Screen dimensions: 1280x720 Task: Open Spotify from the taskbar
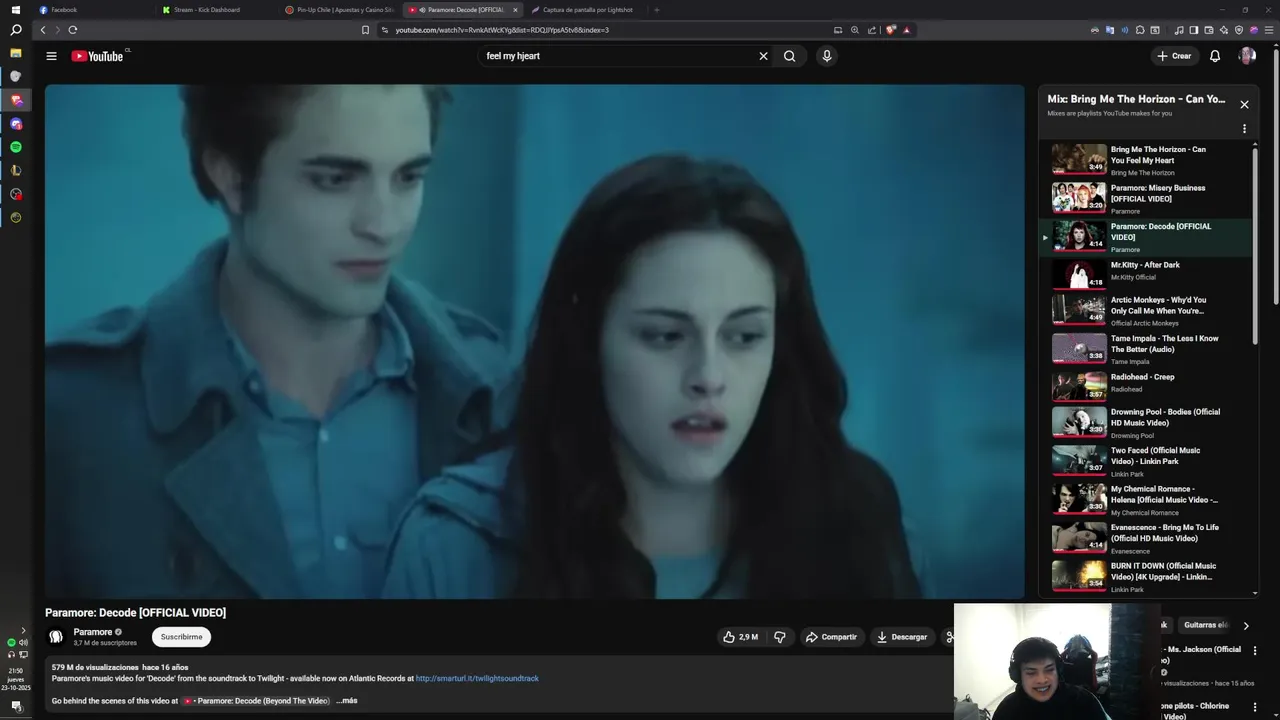(x=15, y=147)
